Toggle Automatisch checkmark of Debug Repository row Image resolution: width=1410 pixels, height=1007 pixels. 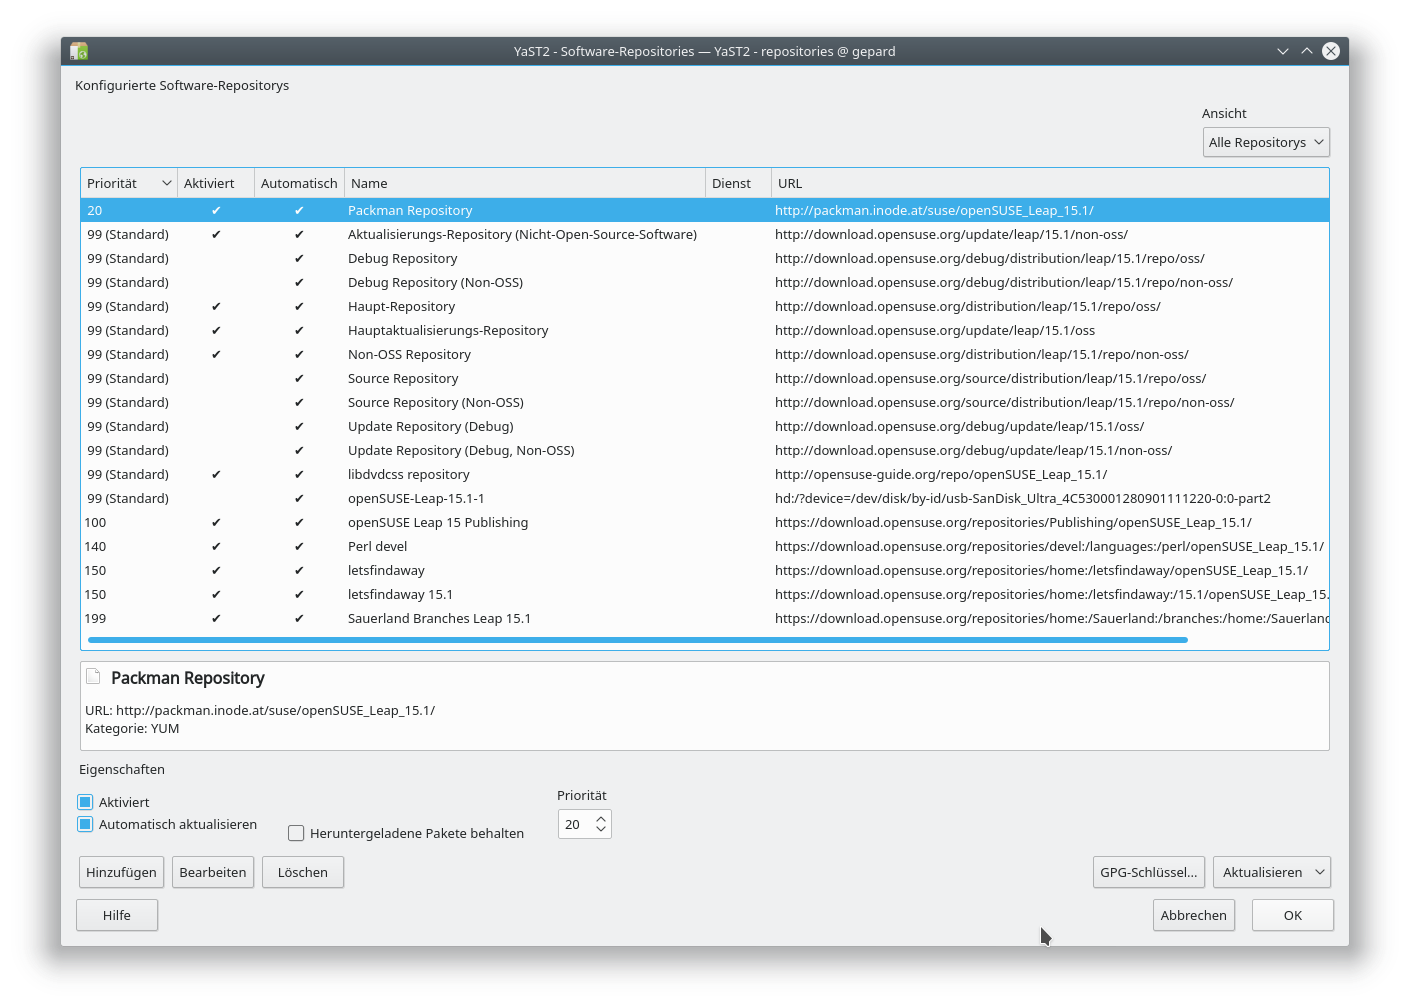tap(299, 258)
